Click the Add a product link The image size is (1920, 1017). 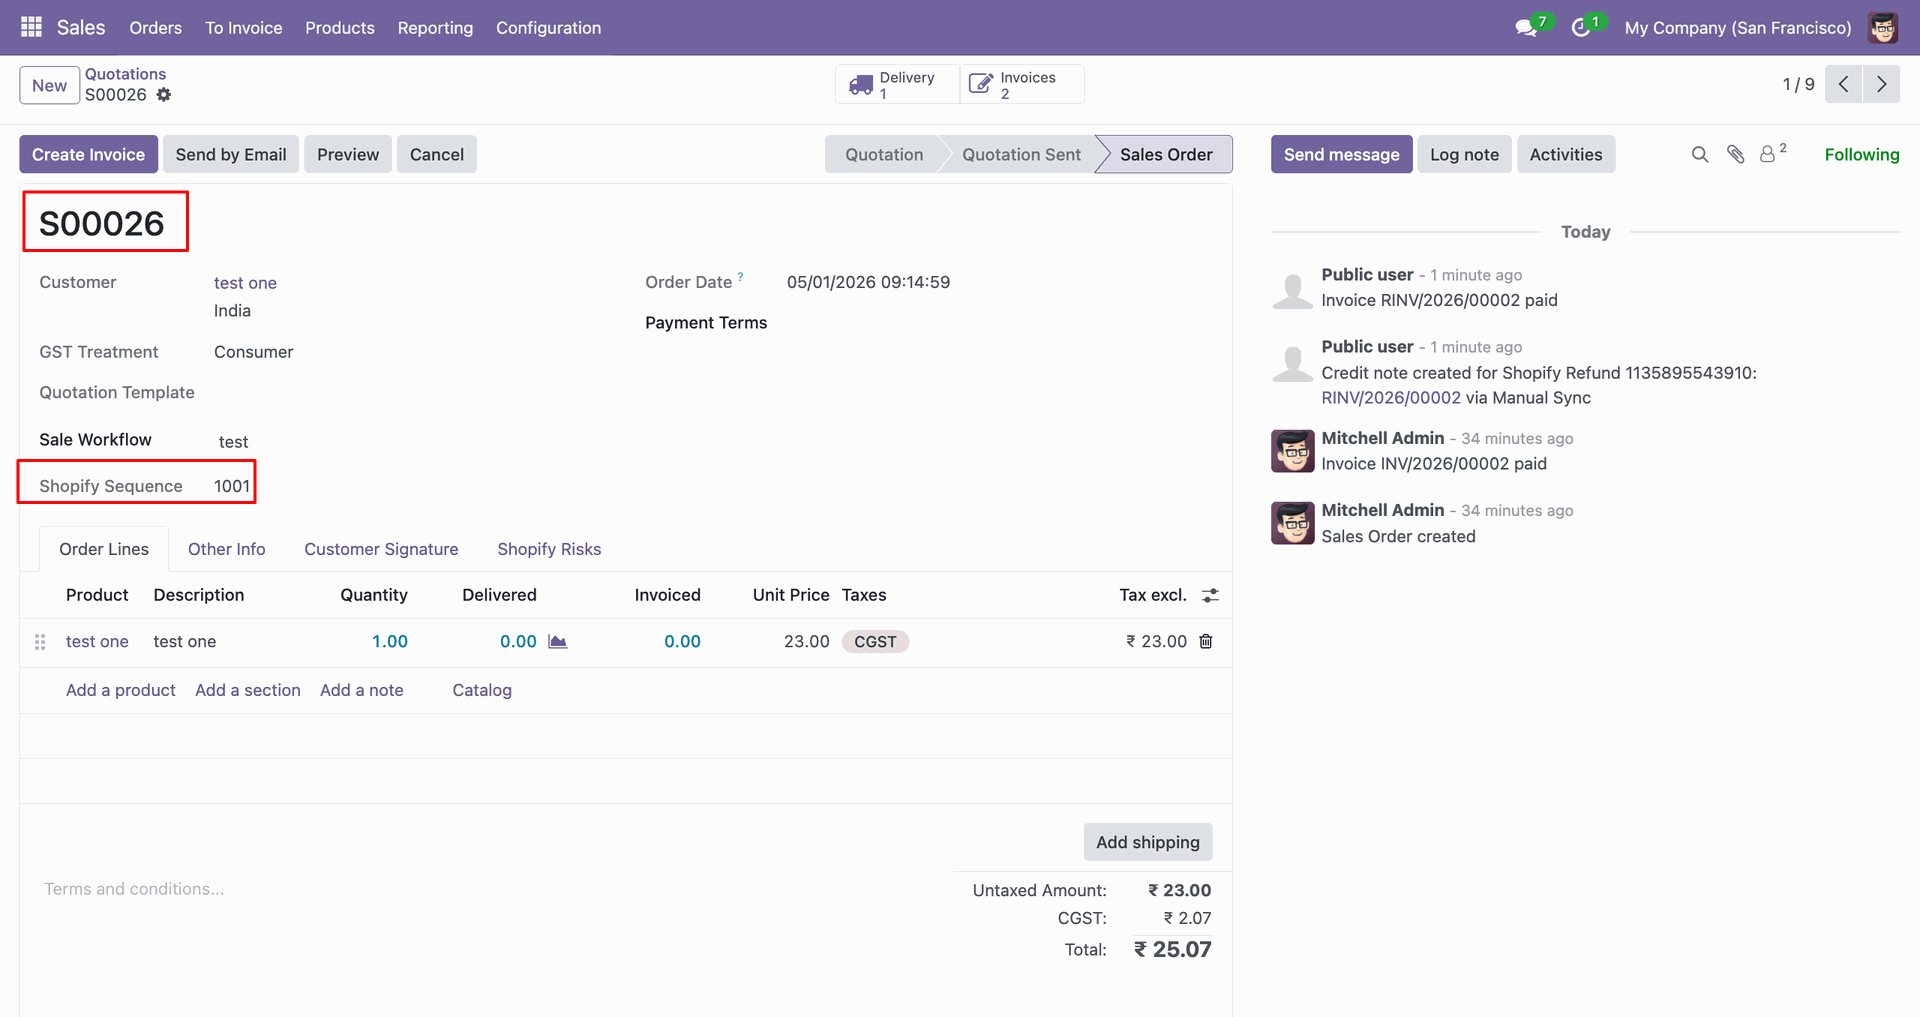[121, 690]
